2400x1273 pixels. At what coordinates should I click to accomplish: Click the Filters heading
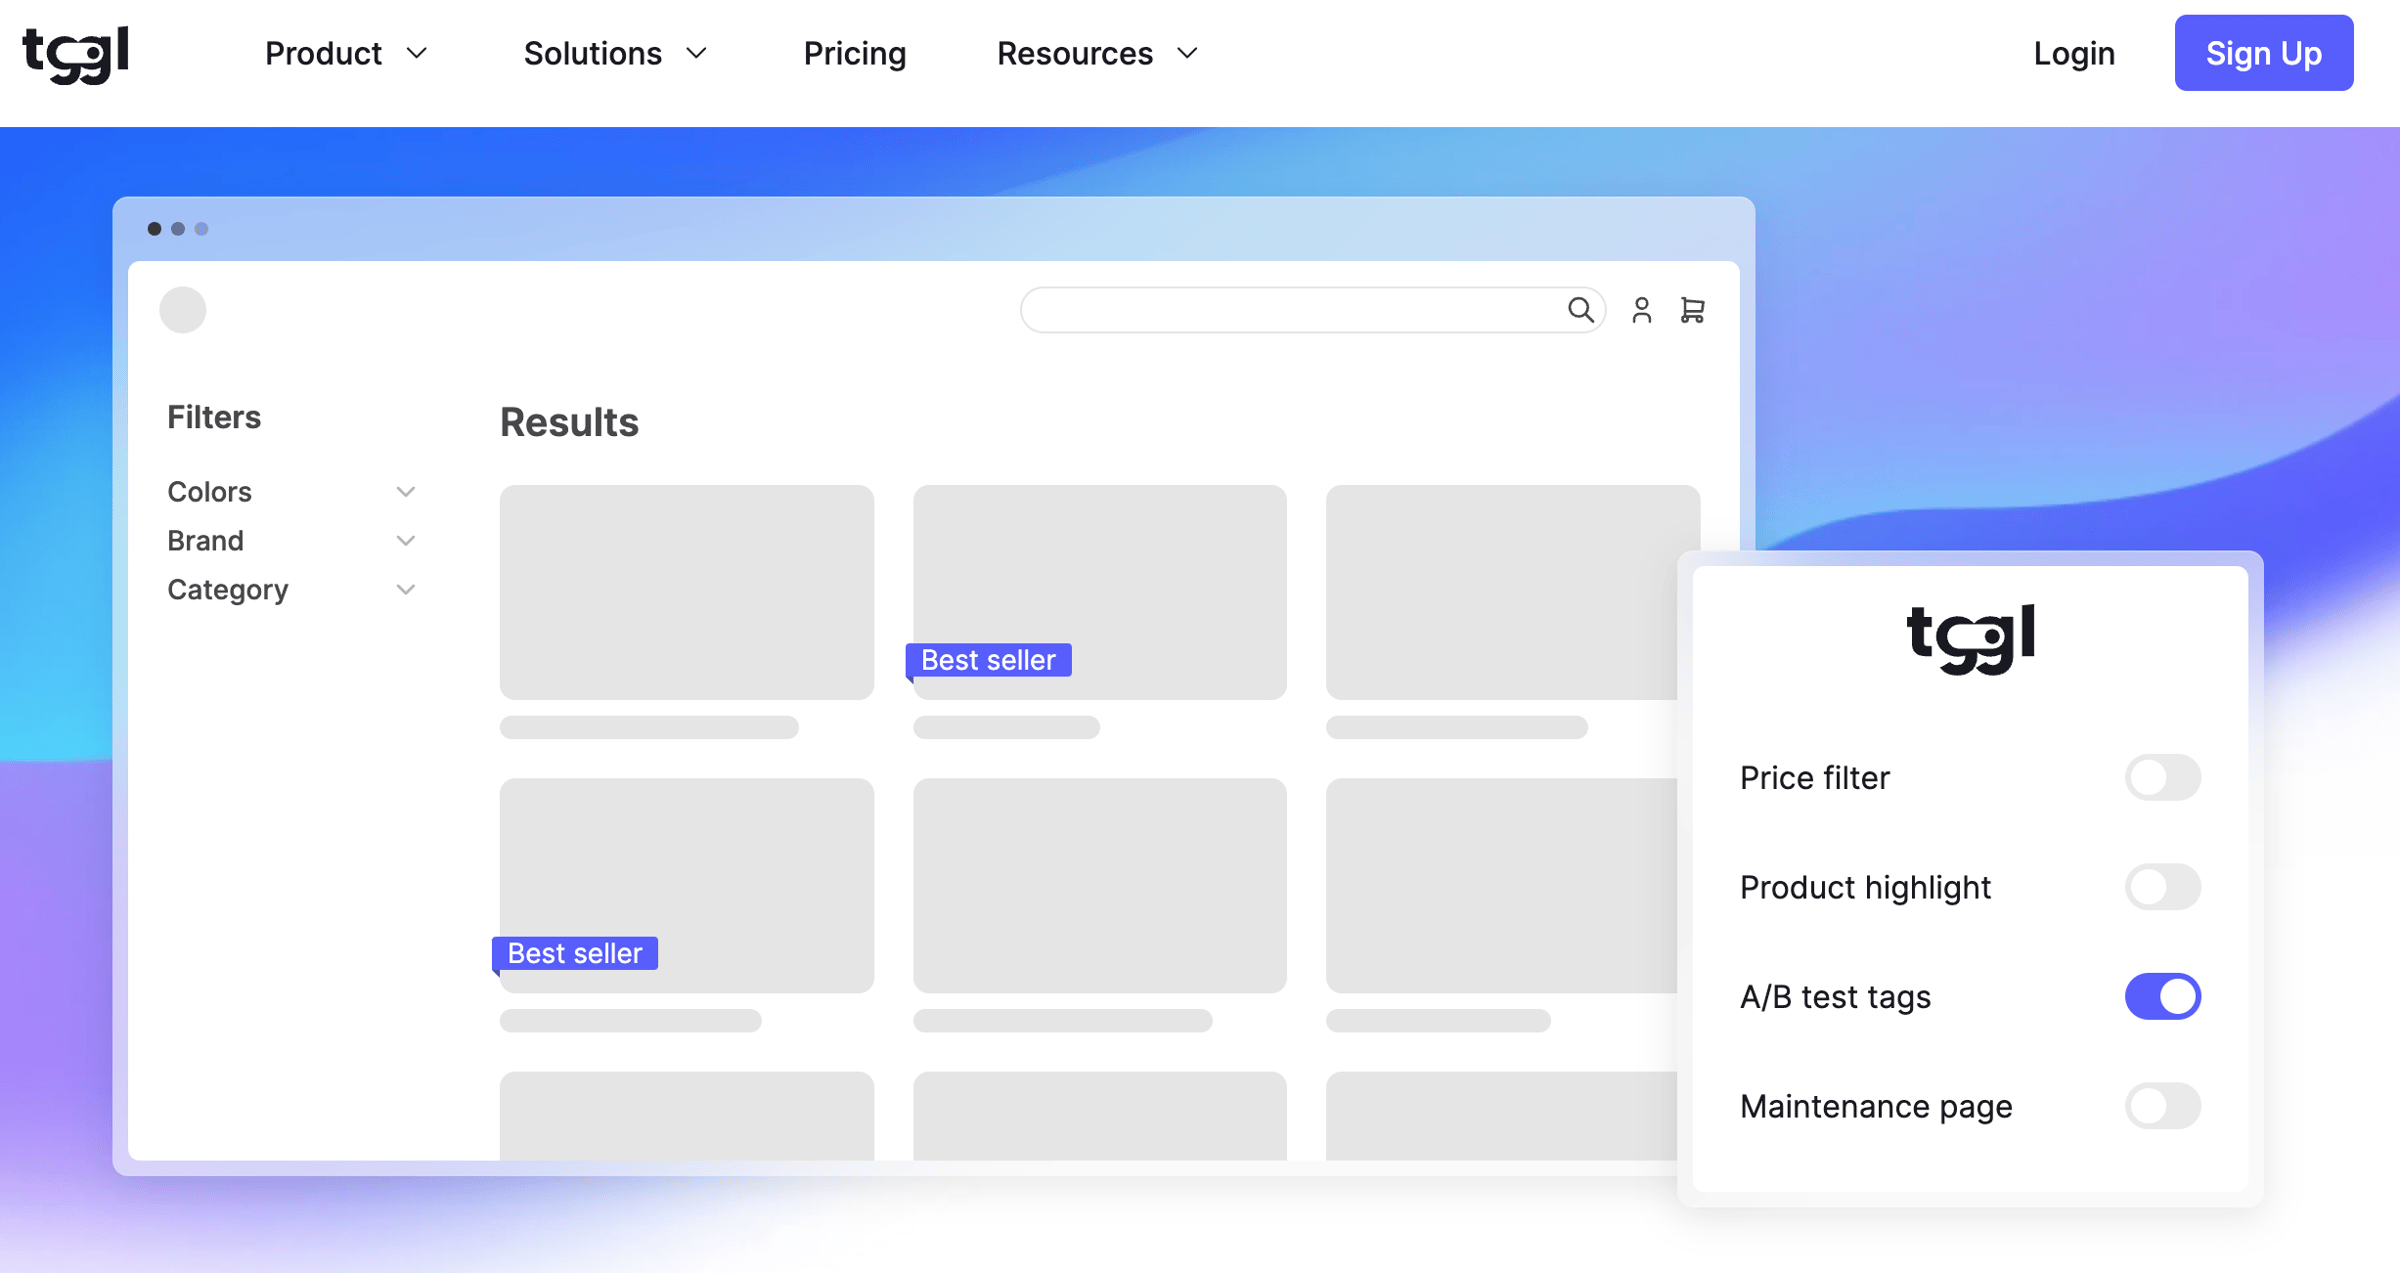pyautogui.click(x=214, y=417)
